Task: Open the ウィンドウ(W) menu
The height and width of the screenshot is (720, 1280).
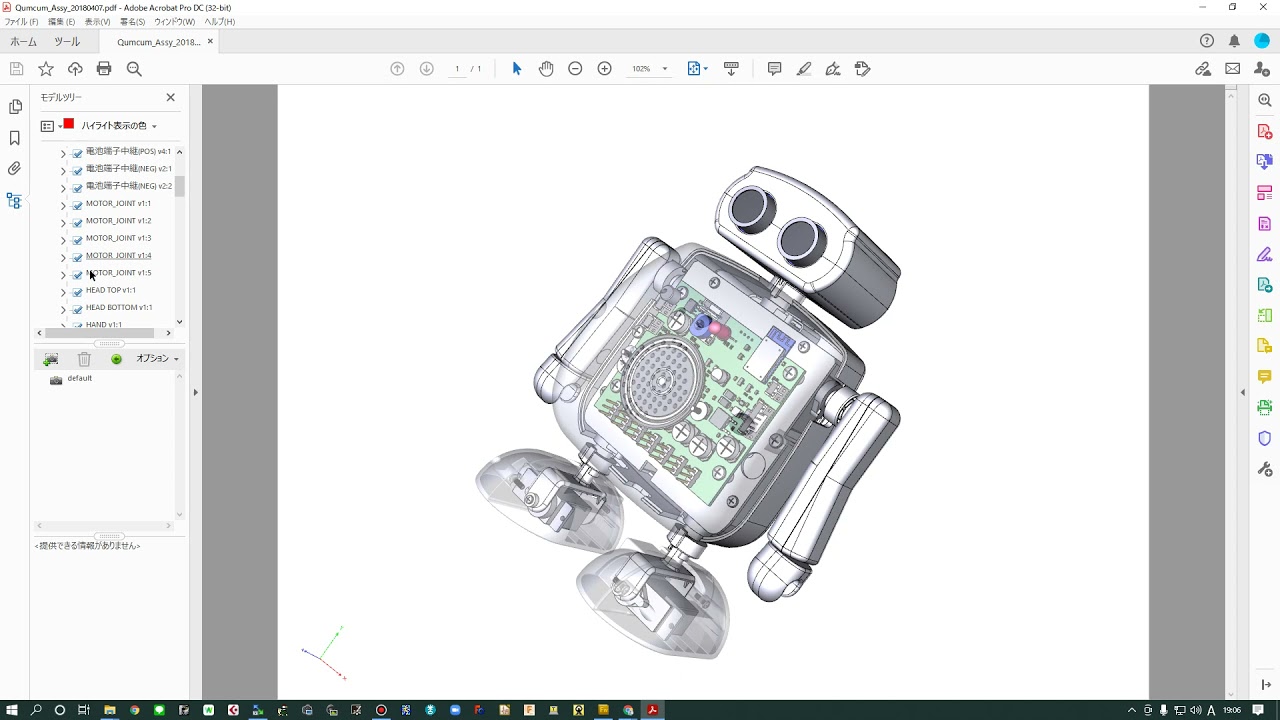Action: pyautogui.click(x=174, y=22)
